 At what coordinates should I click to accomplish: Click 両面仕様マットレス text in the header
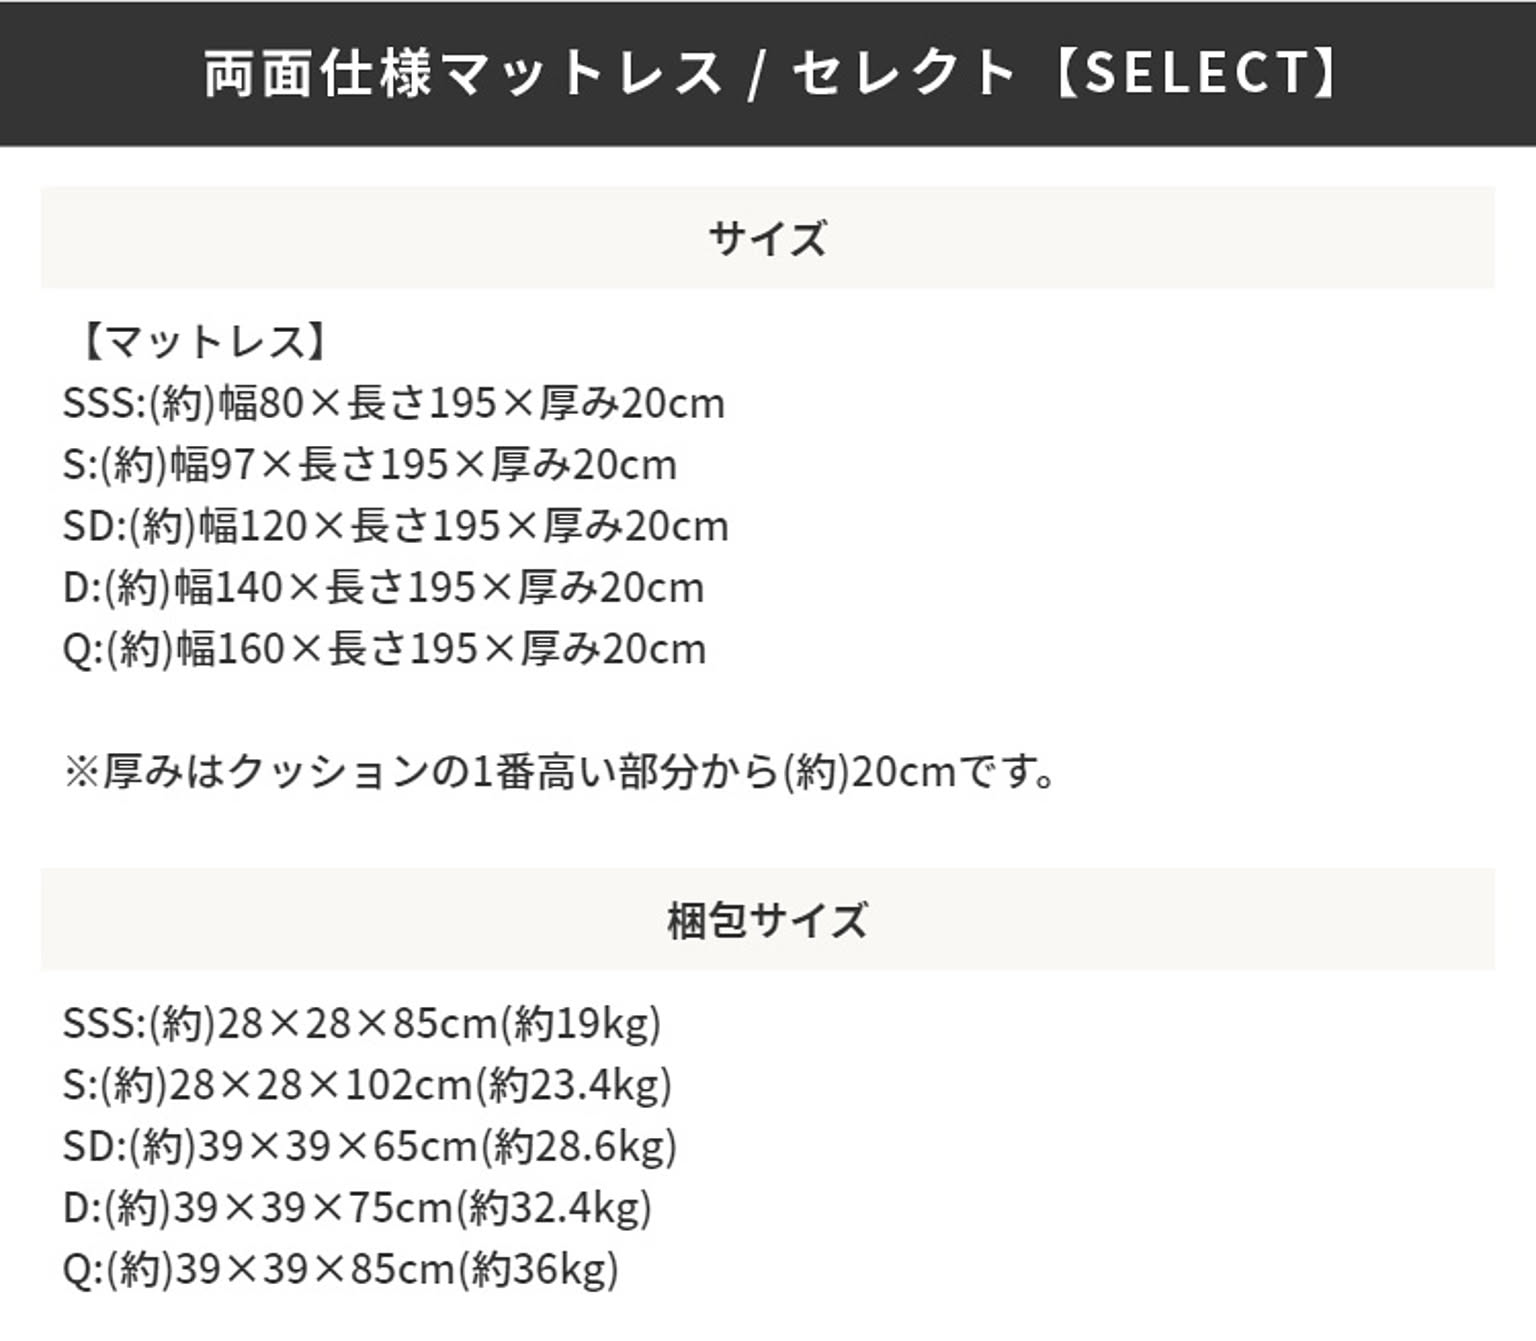pos(463,73)
